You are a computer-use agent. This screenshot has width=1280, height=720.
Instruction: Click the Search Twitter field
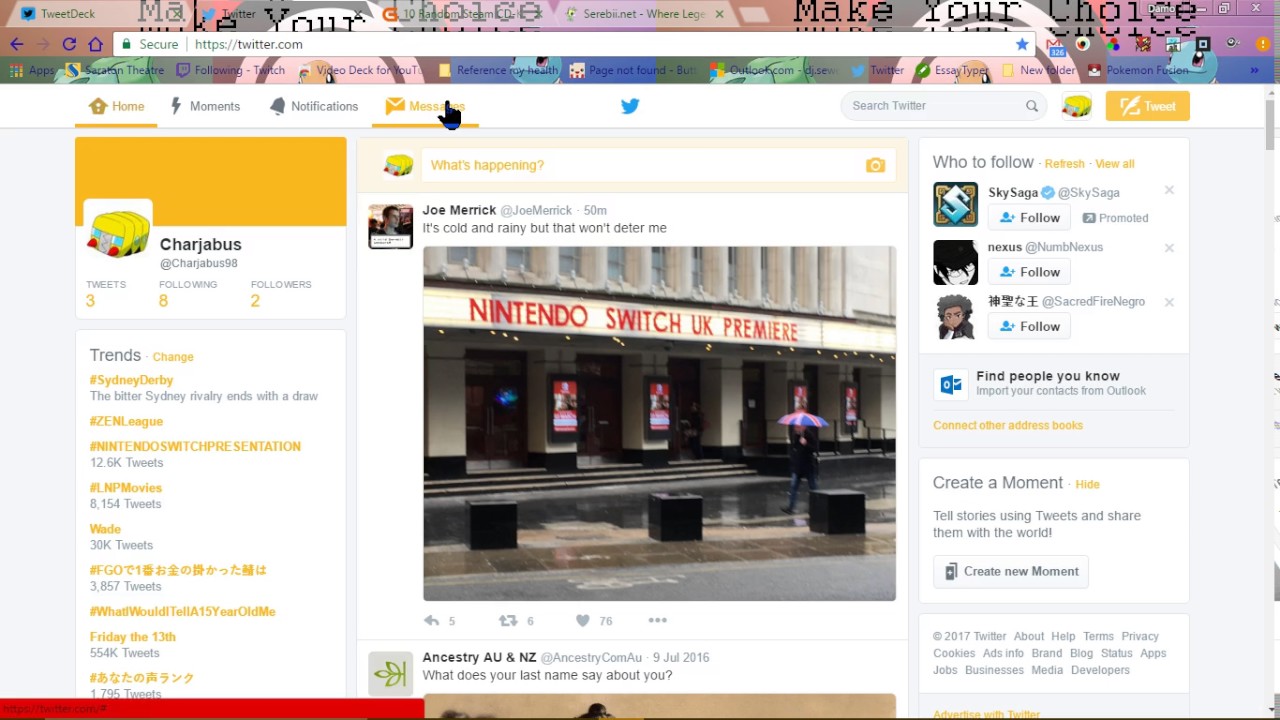943,106
